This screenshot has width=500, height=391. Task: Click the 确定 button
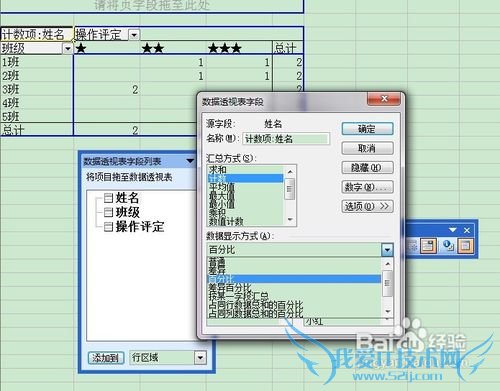point(367,129)
